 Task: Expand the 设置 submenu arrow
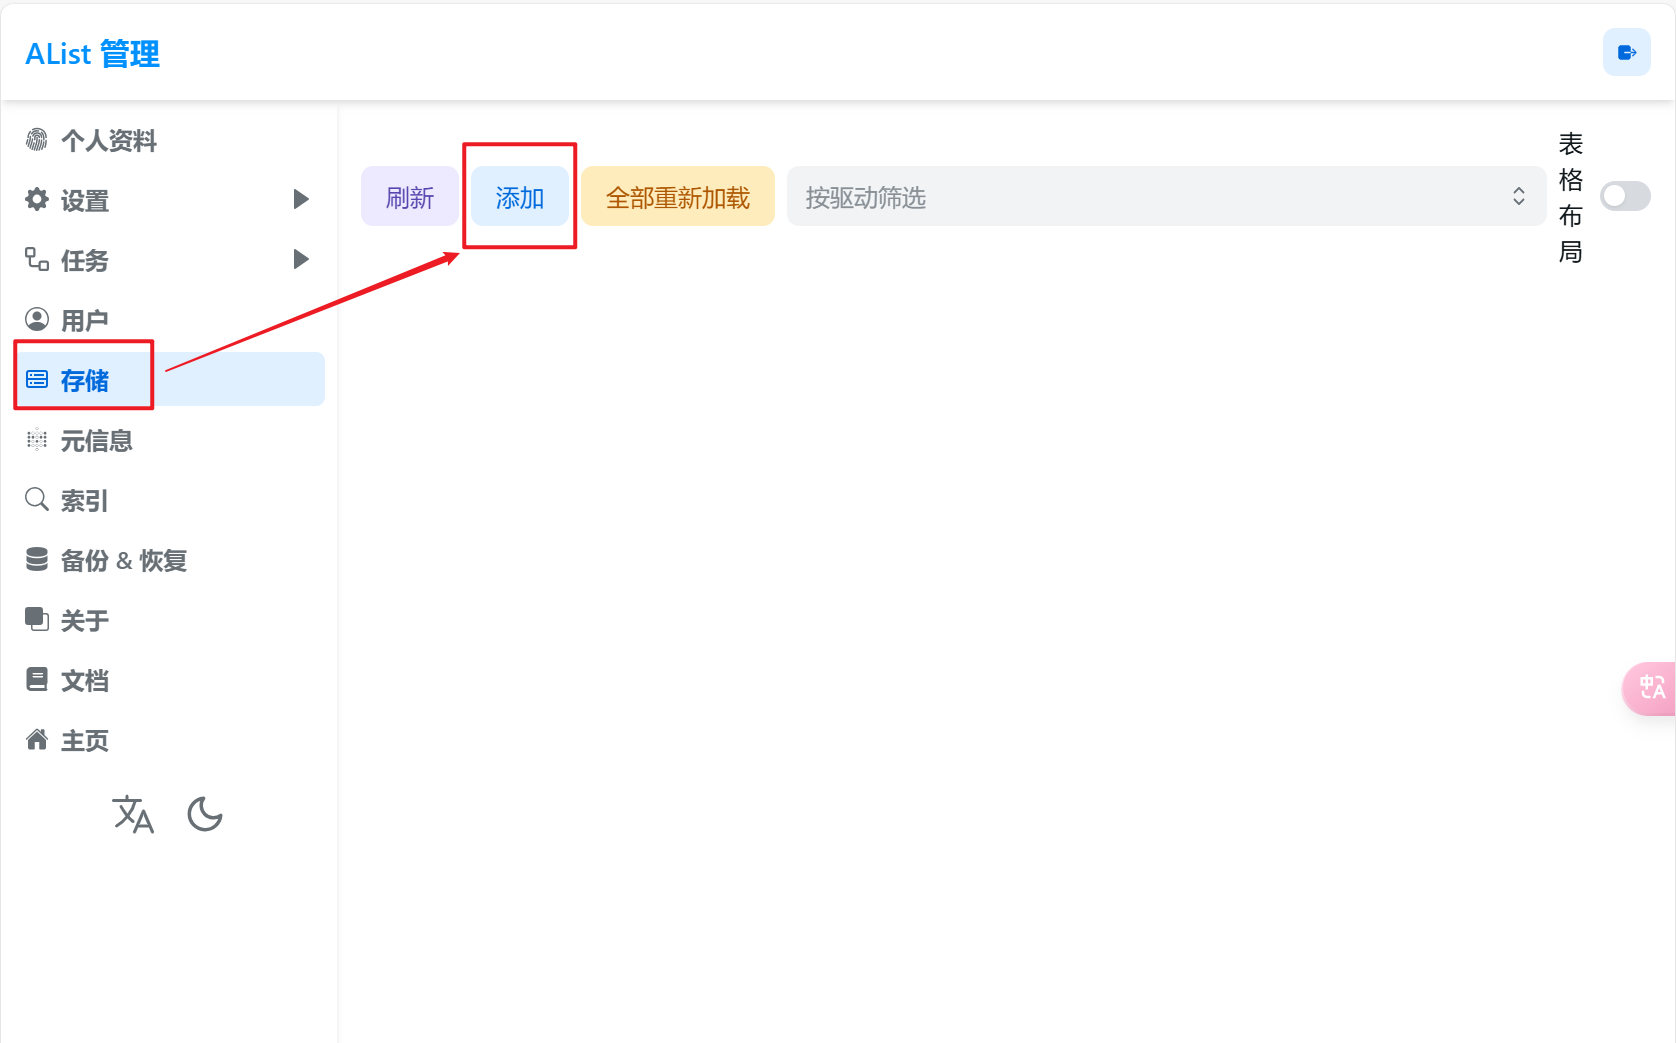coord(301,199)
